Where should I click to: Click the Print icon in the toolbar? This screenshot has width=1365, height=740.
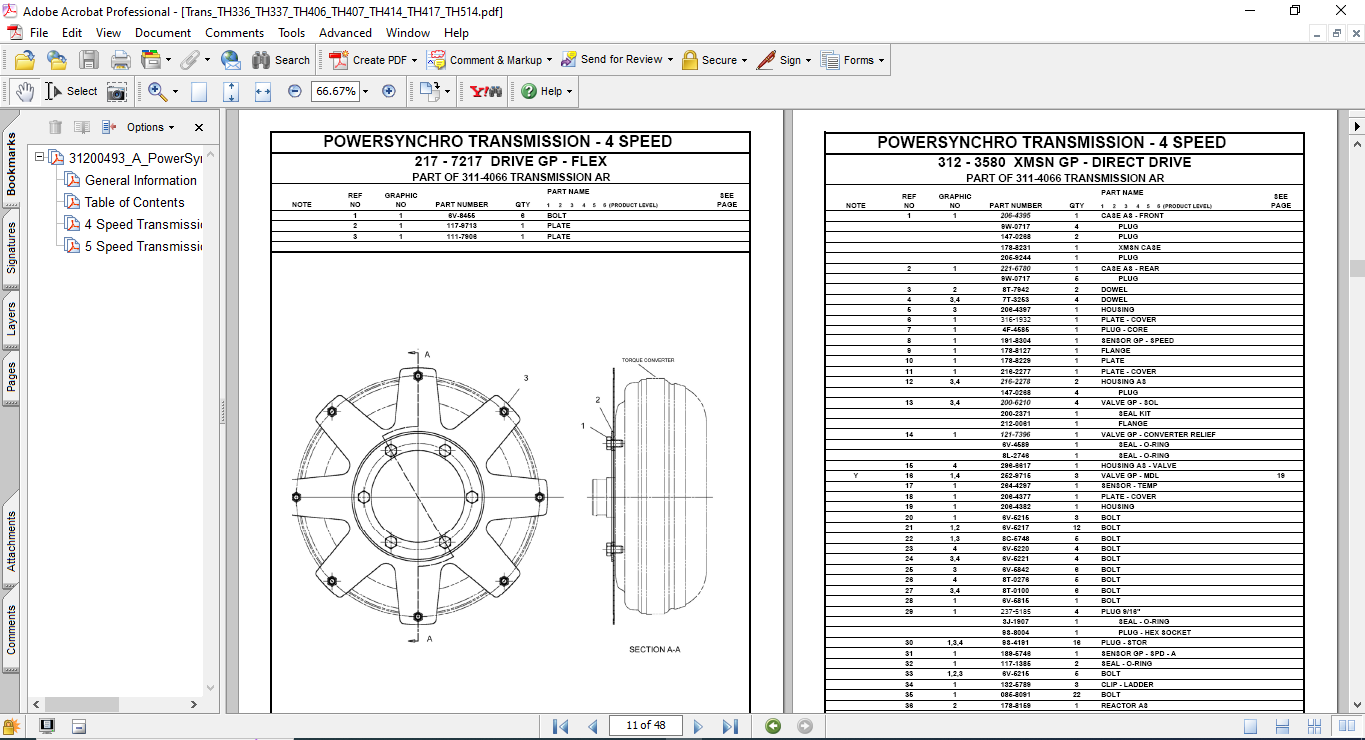(120, 60)
